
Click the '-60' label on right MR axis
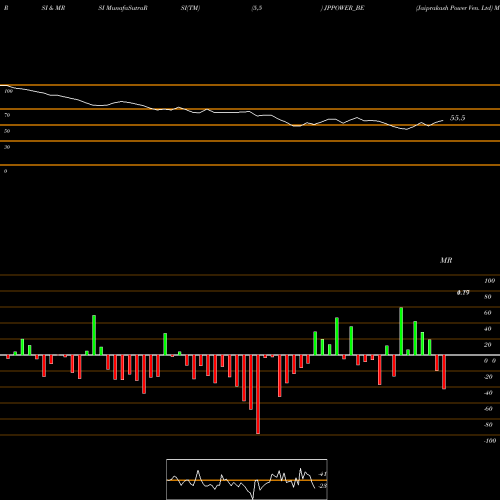[x=488, y=409]
